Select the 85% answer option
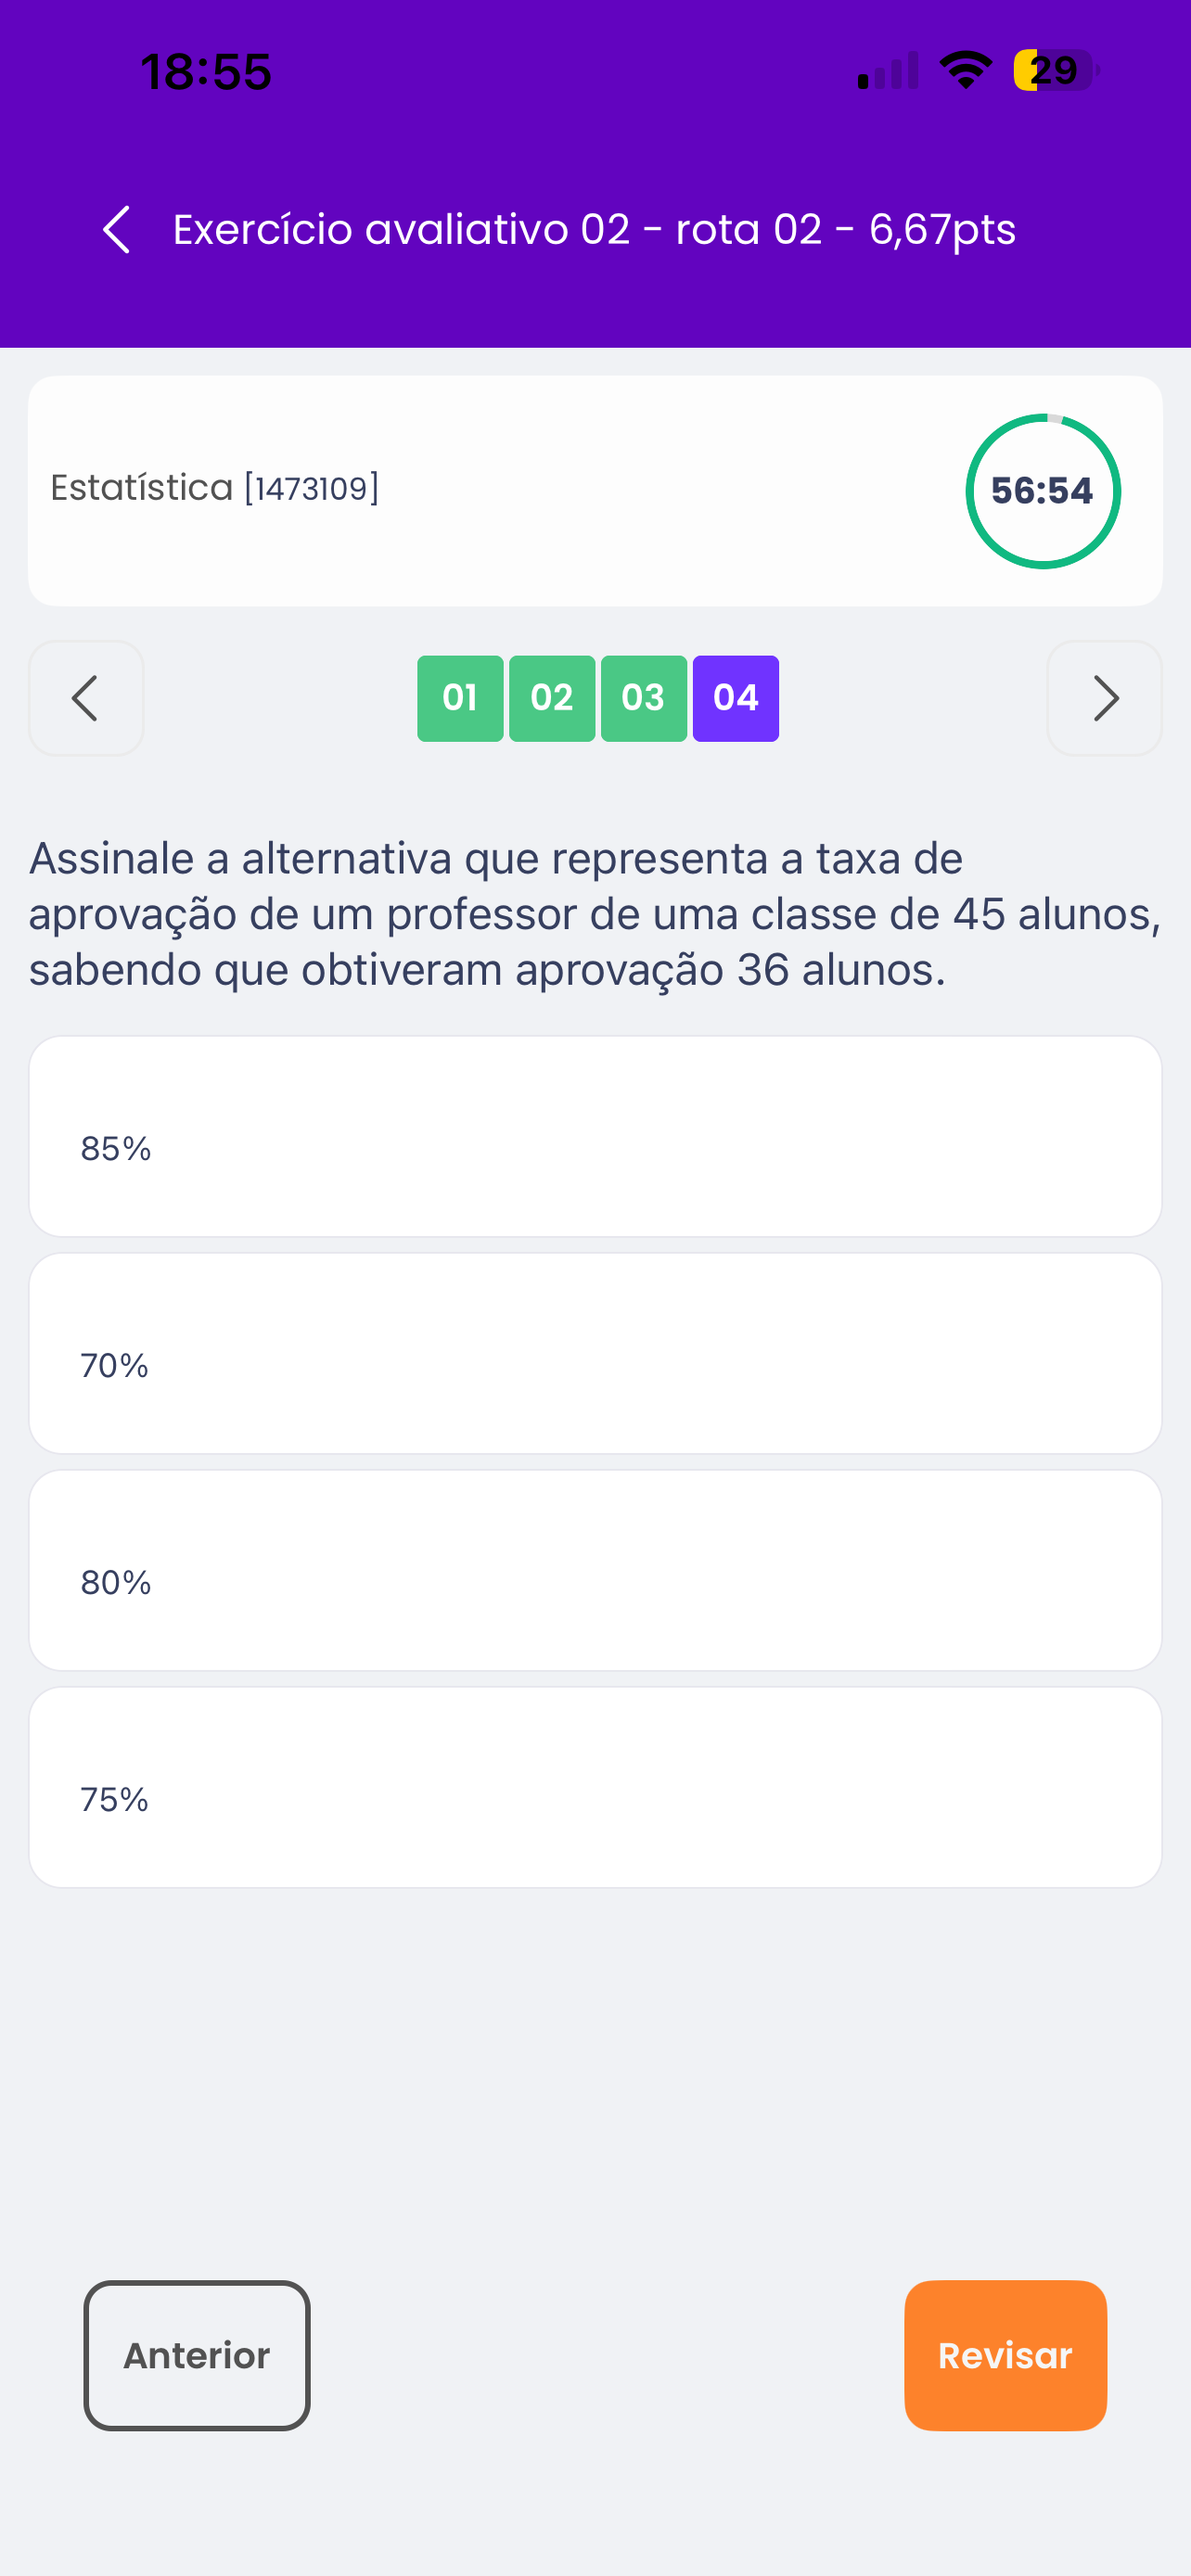Screen dimensions: 1191x2576 click(x=595, y=1137)
